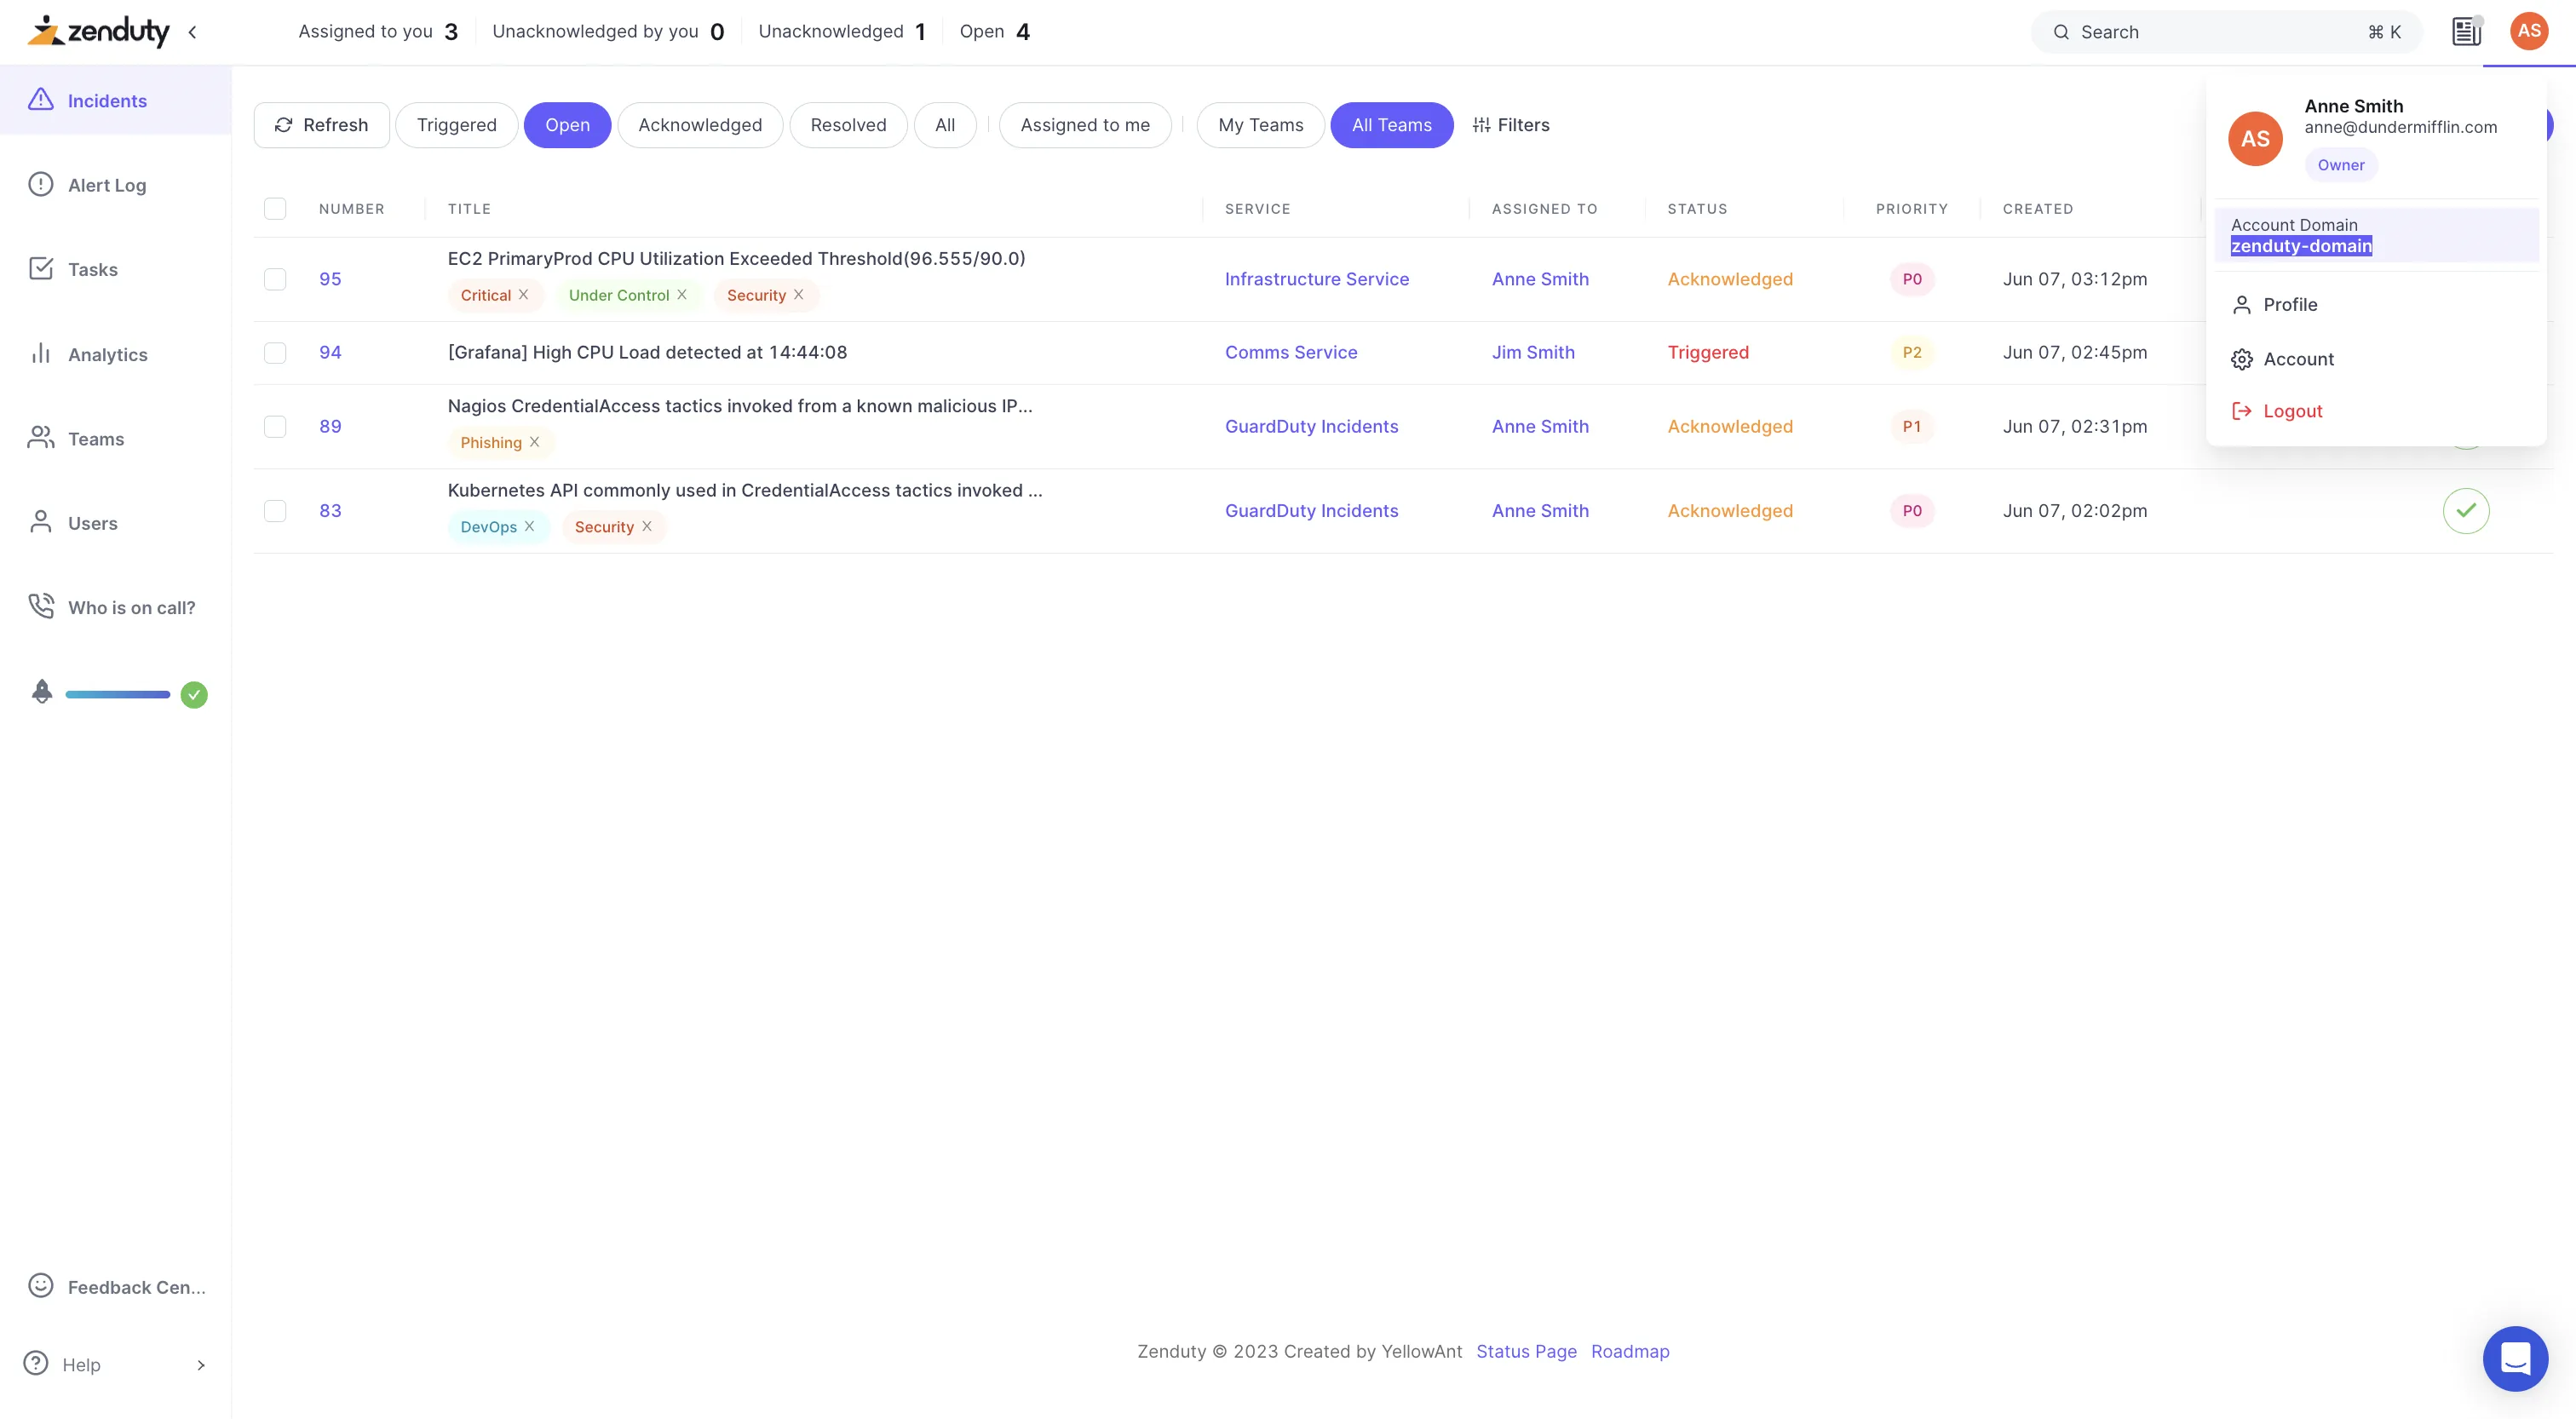Resolve incident 83 with green checkmark

click(x=2465, y=511)
